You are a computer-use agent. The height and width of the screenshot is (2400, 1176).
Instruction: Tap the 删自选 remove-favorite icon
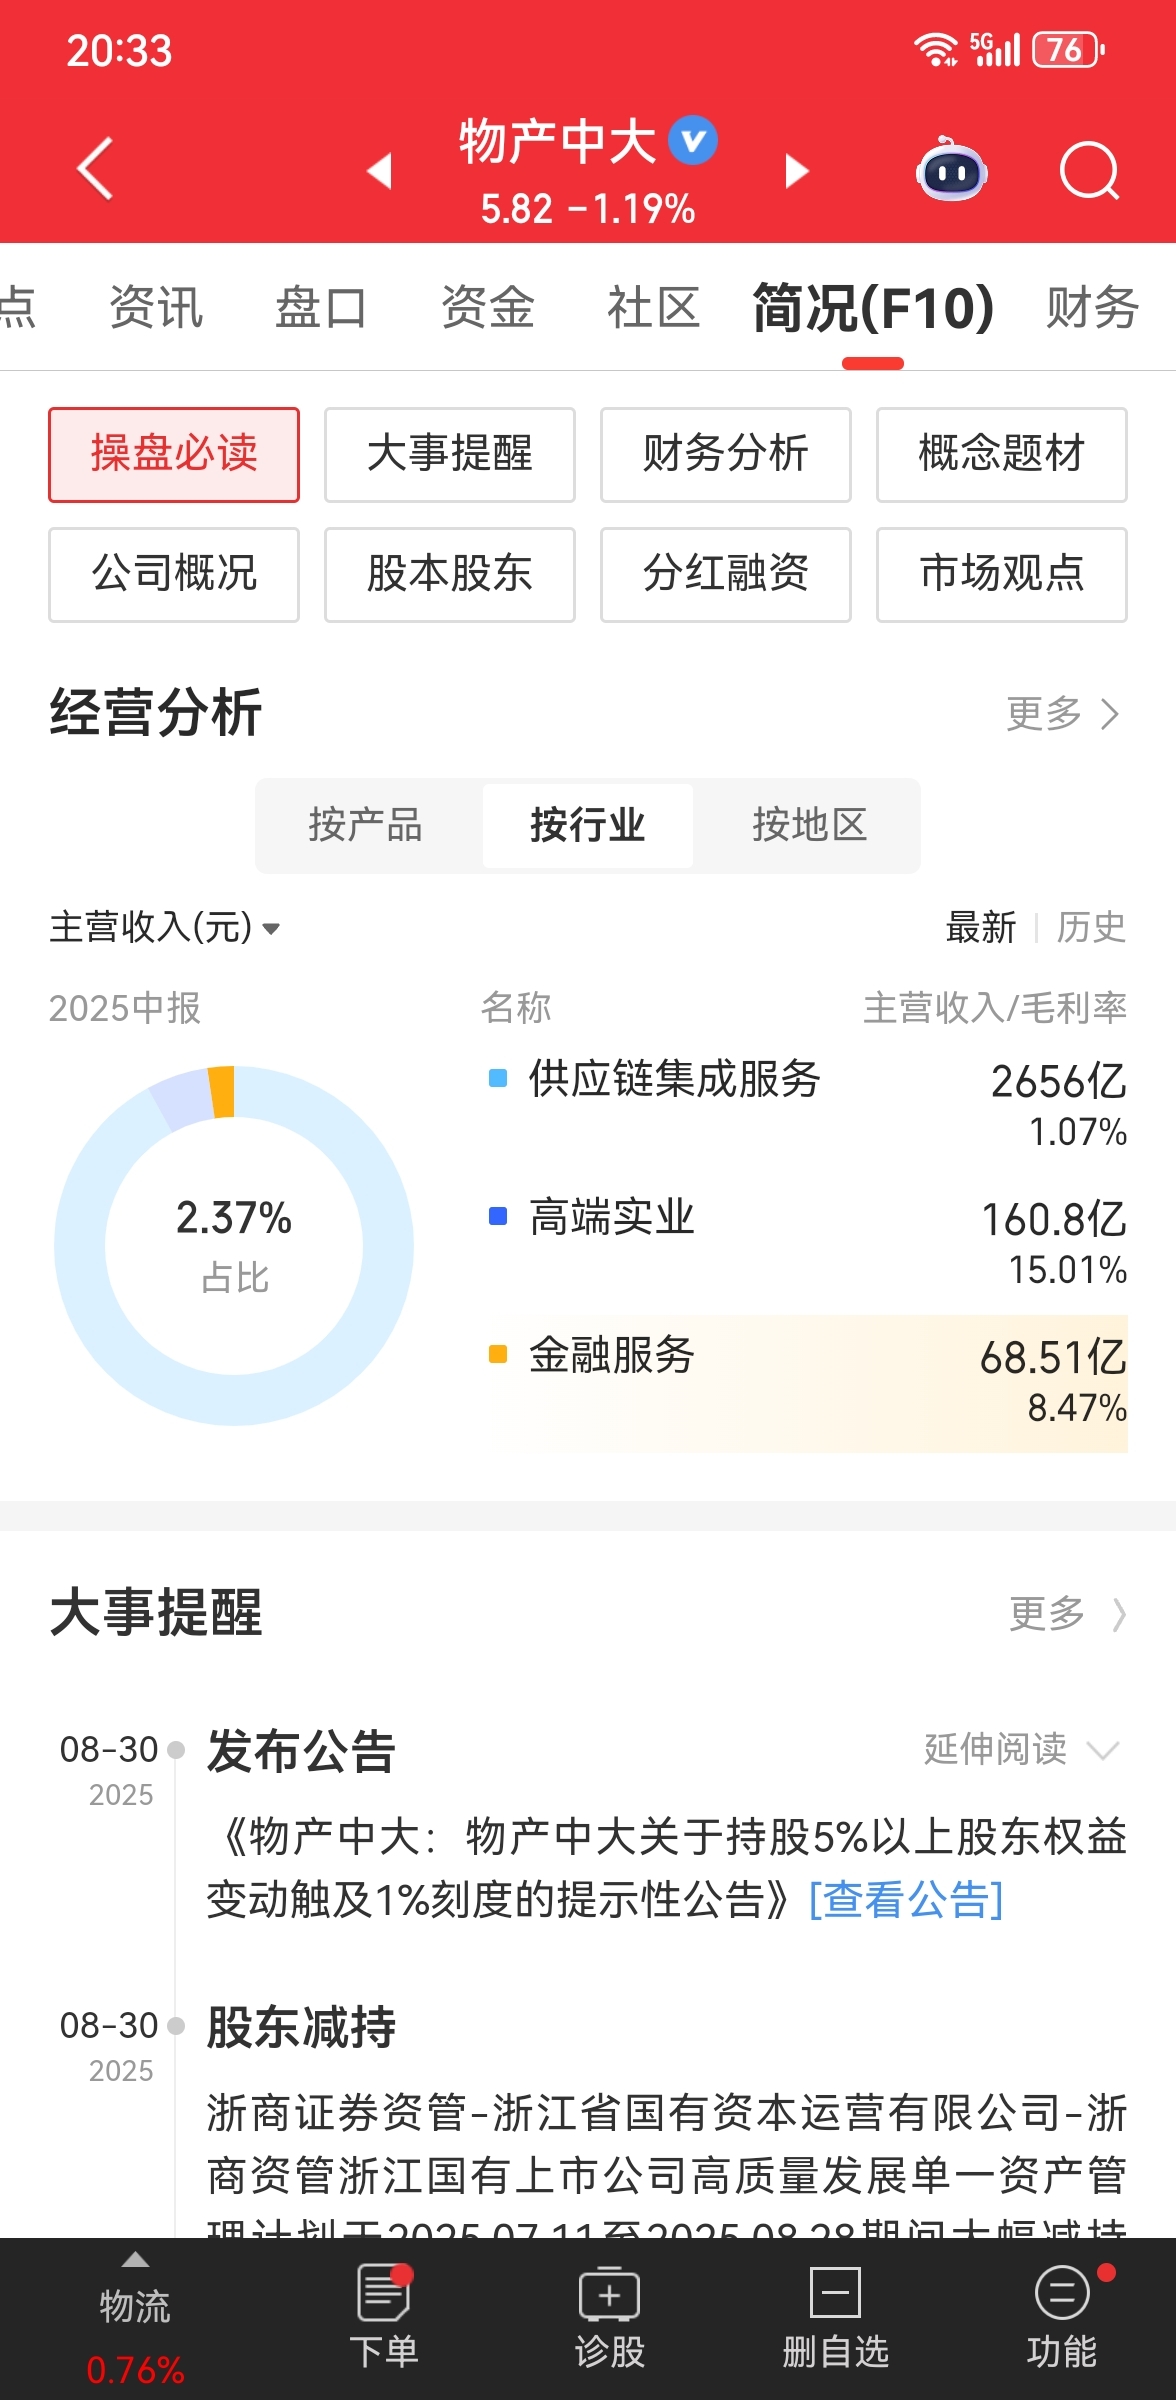click(x=835, y=2317)
